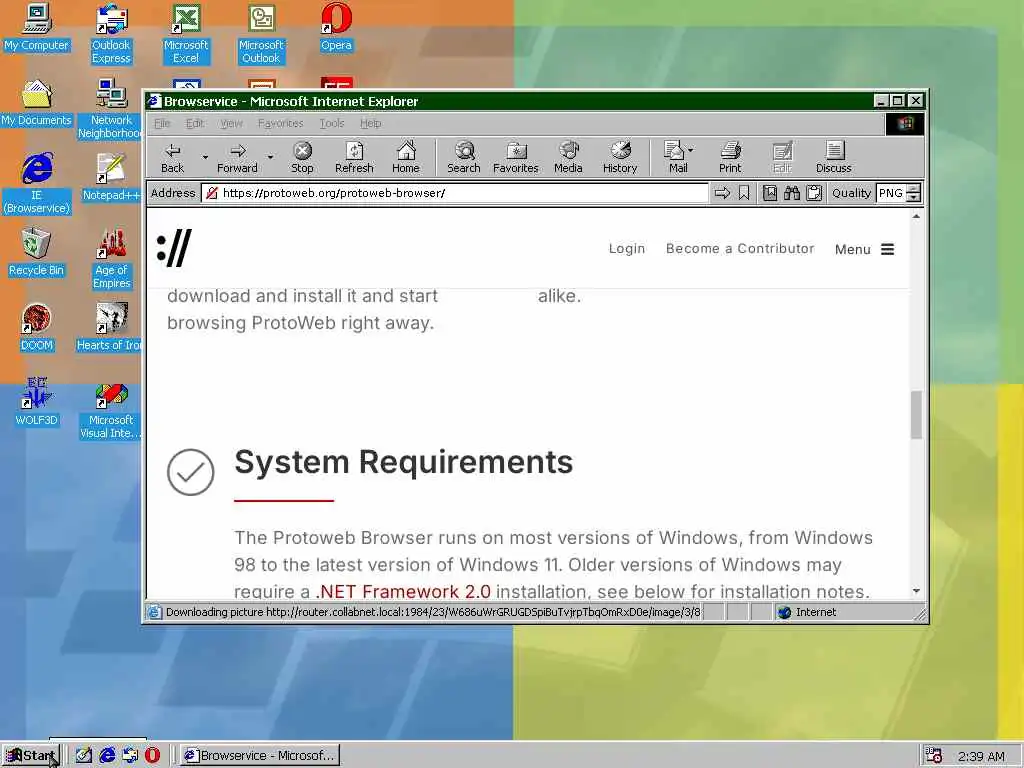This screenshot has width=1024, height=768.
Task: Click the hamburger icon beside Menu
Action: (x=888, y=249)
